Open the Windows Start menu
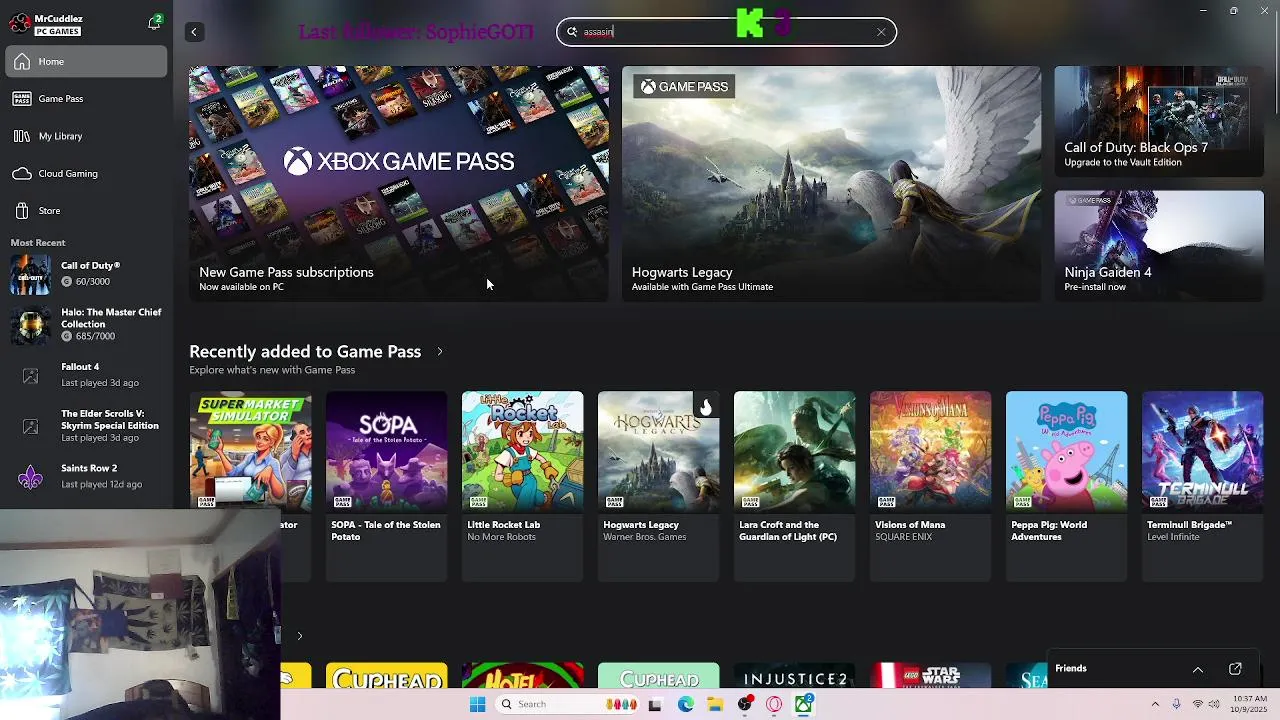Screen dimensions: 1280x720 [477, 705]
